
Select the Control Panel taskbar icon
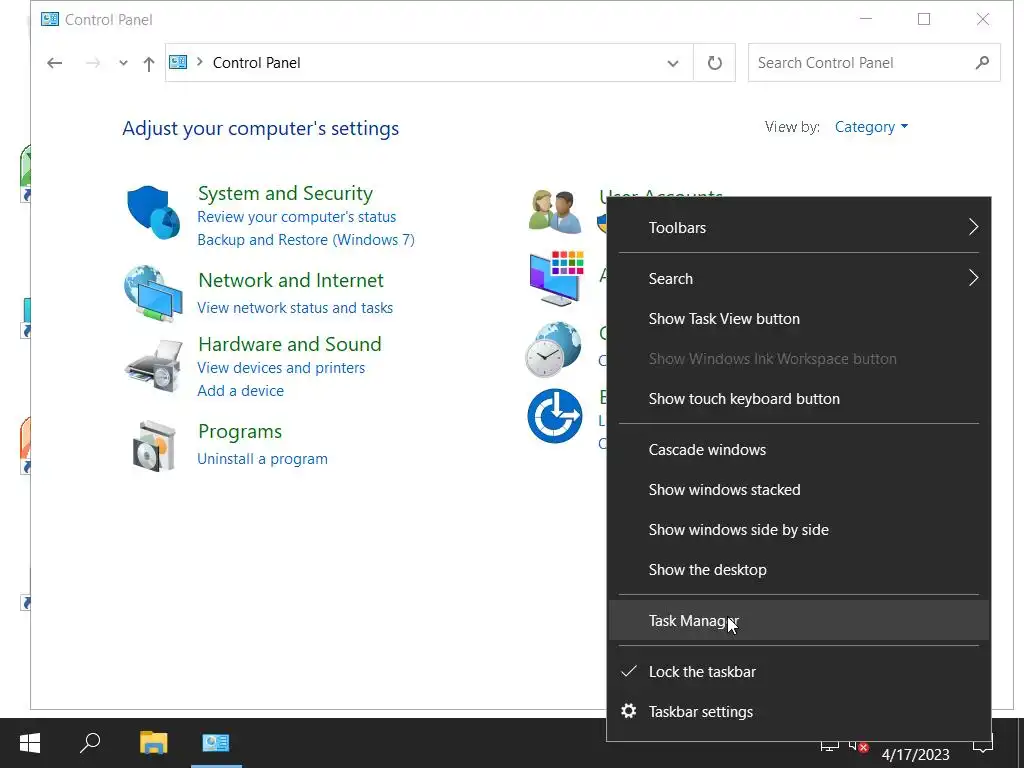pyautogui.click(x=216, y=743)
